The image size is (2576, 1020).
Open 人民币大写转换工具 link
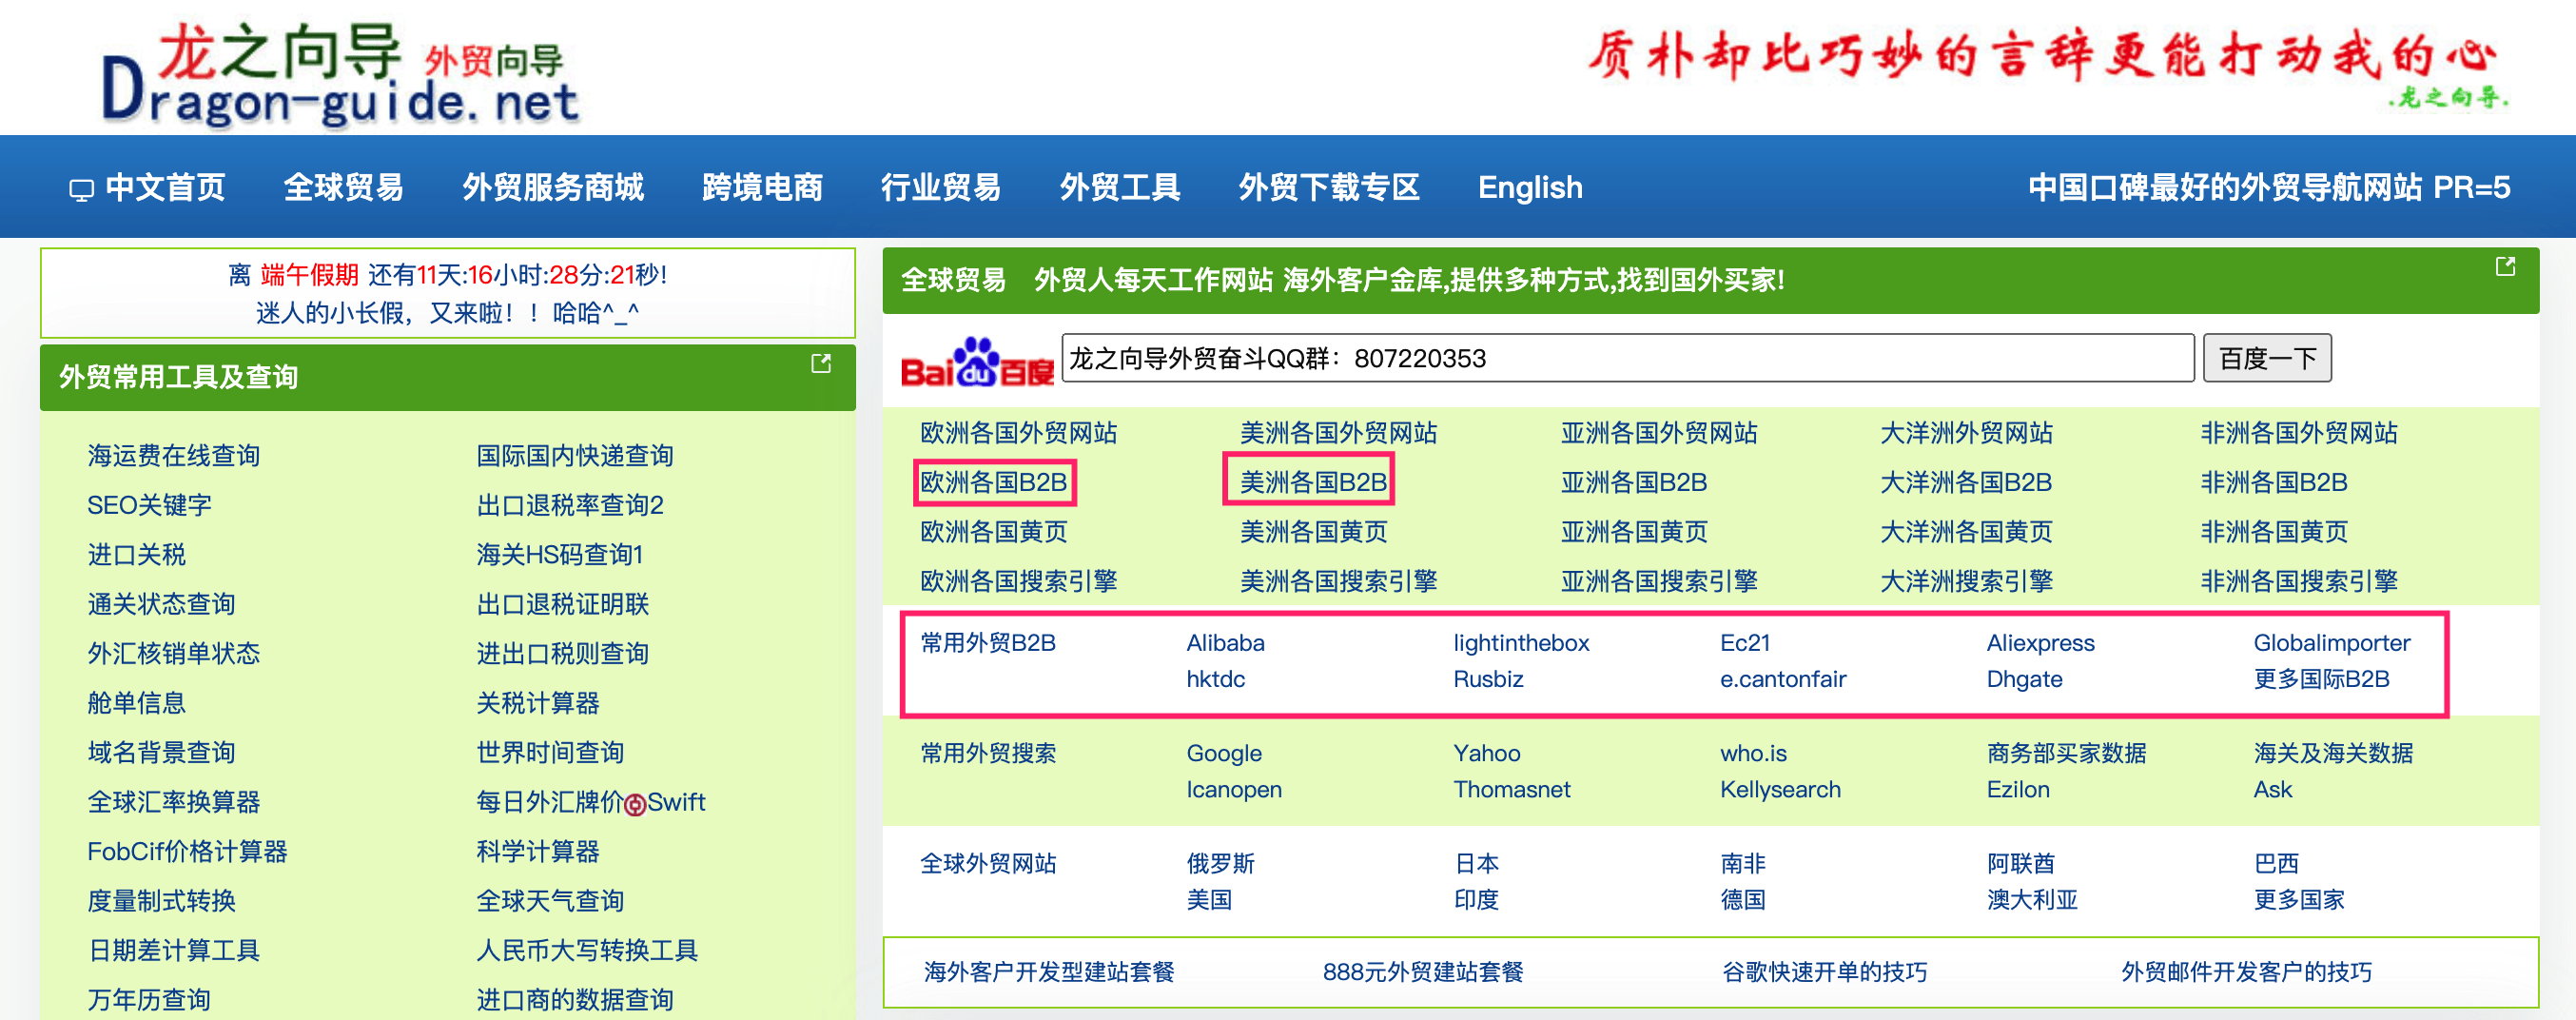[x=587, y=950]
